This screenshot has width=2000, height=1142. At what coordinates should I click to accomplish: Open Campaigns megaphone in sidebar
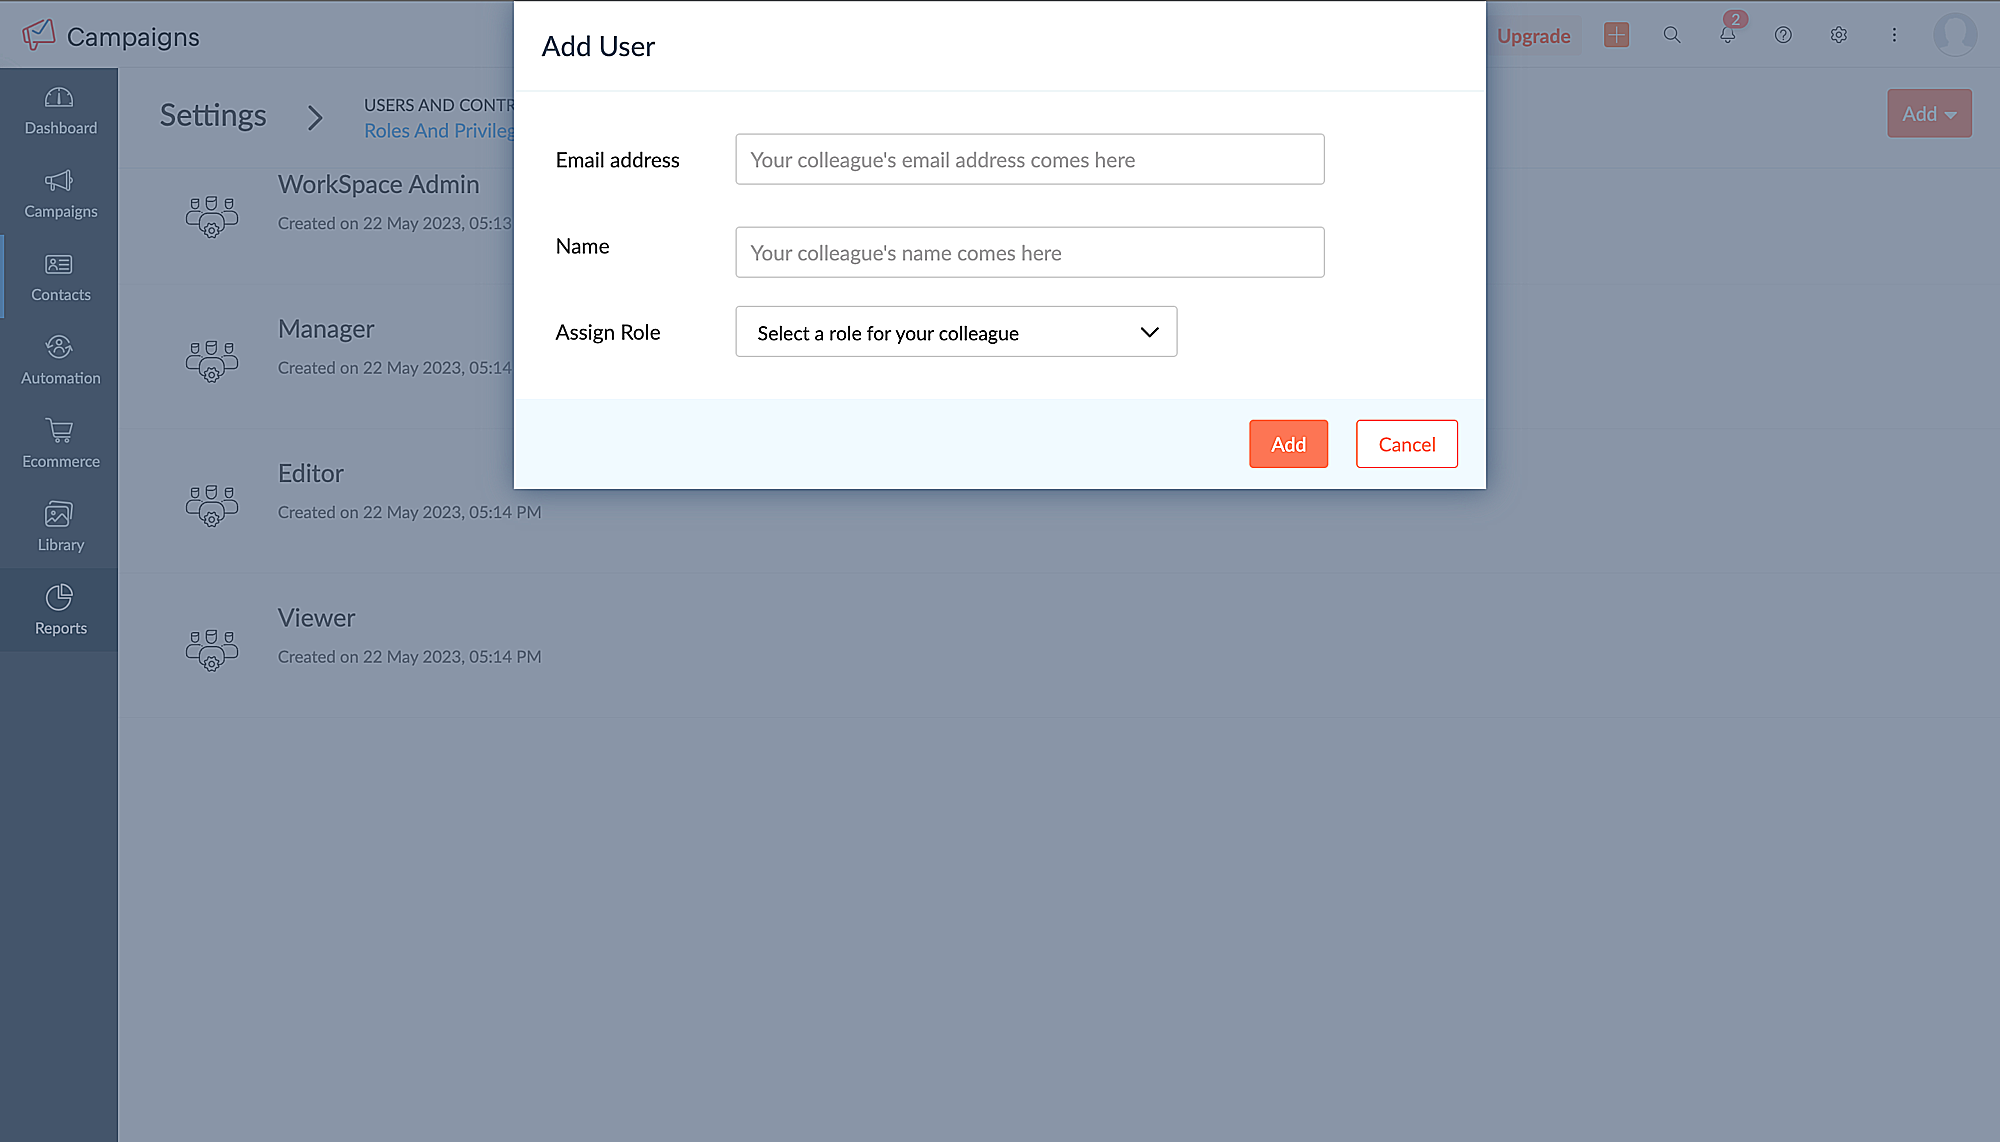[59, 193]
